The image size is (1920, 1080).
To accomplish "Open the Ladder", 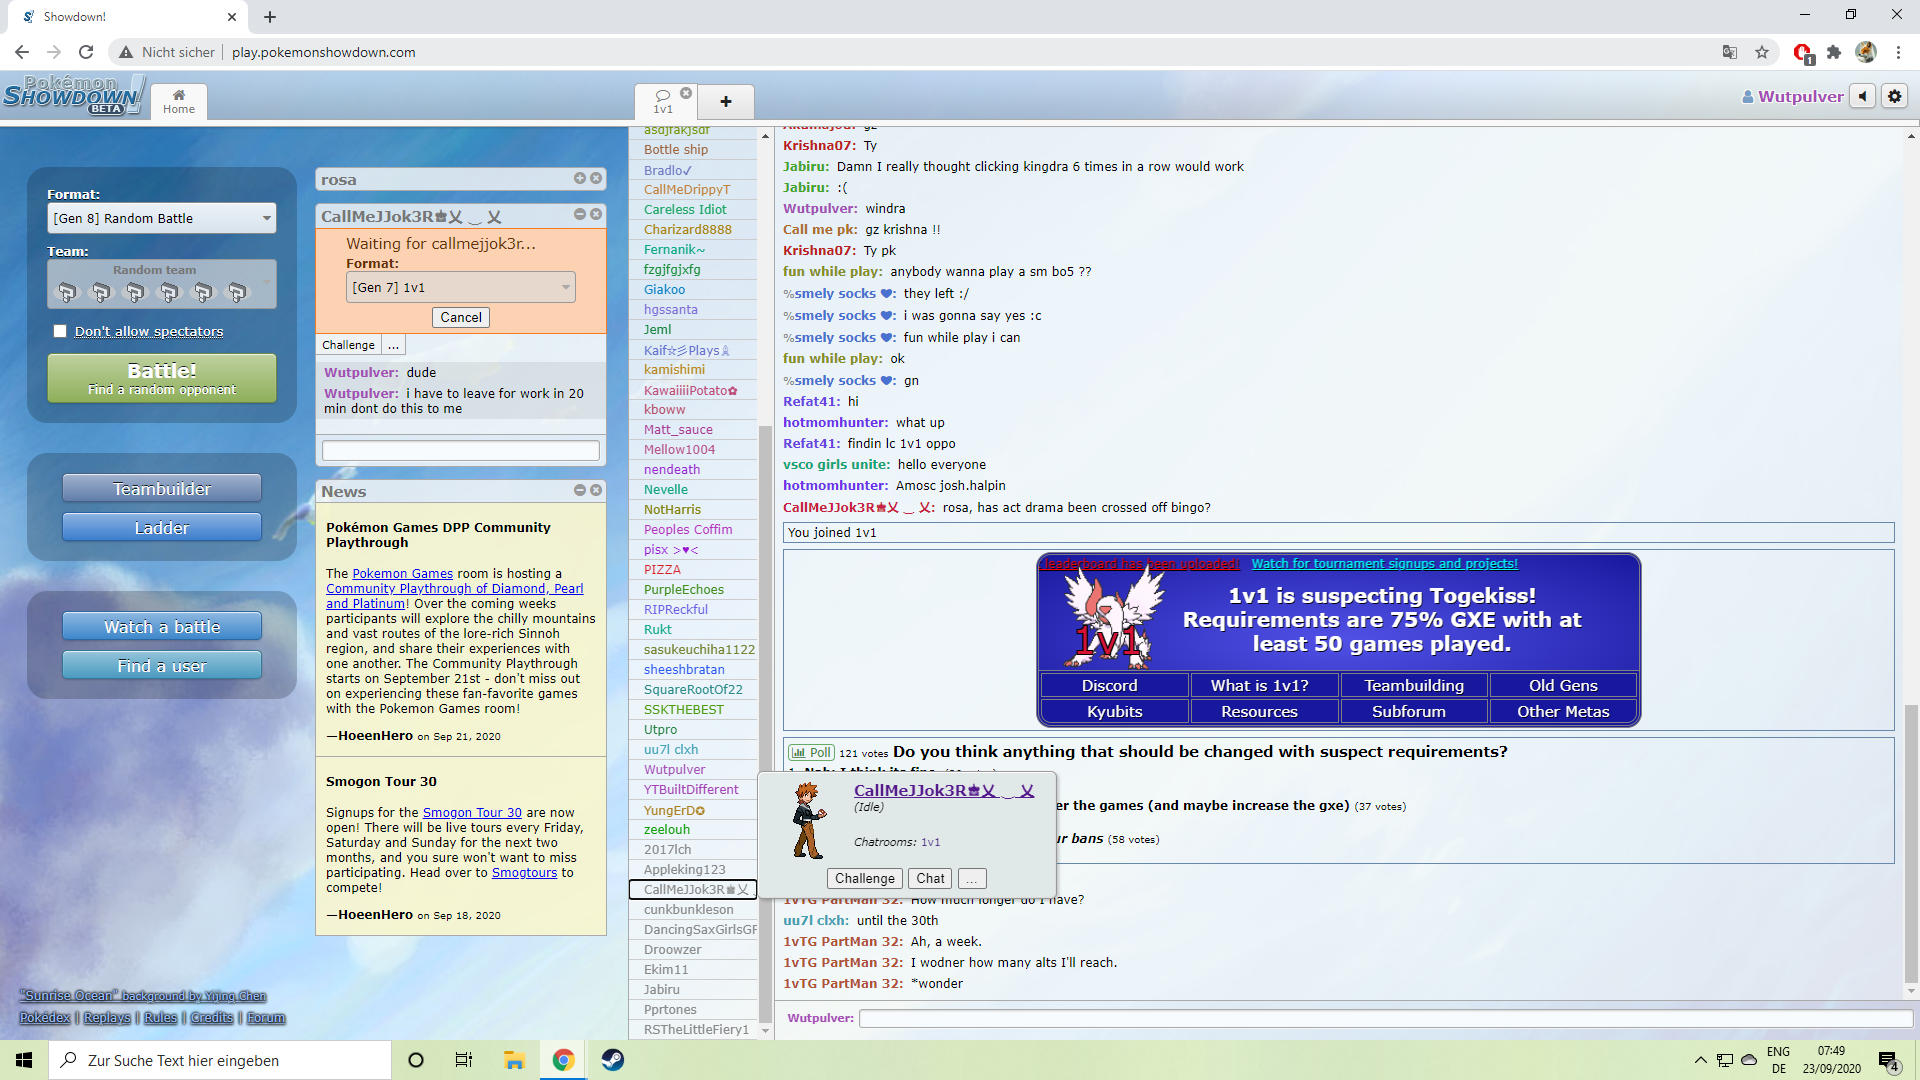I will pyautogui.click(x=162, y=527).
